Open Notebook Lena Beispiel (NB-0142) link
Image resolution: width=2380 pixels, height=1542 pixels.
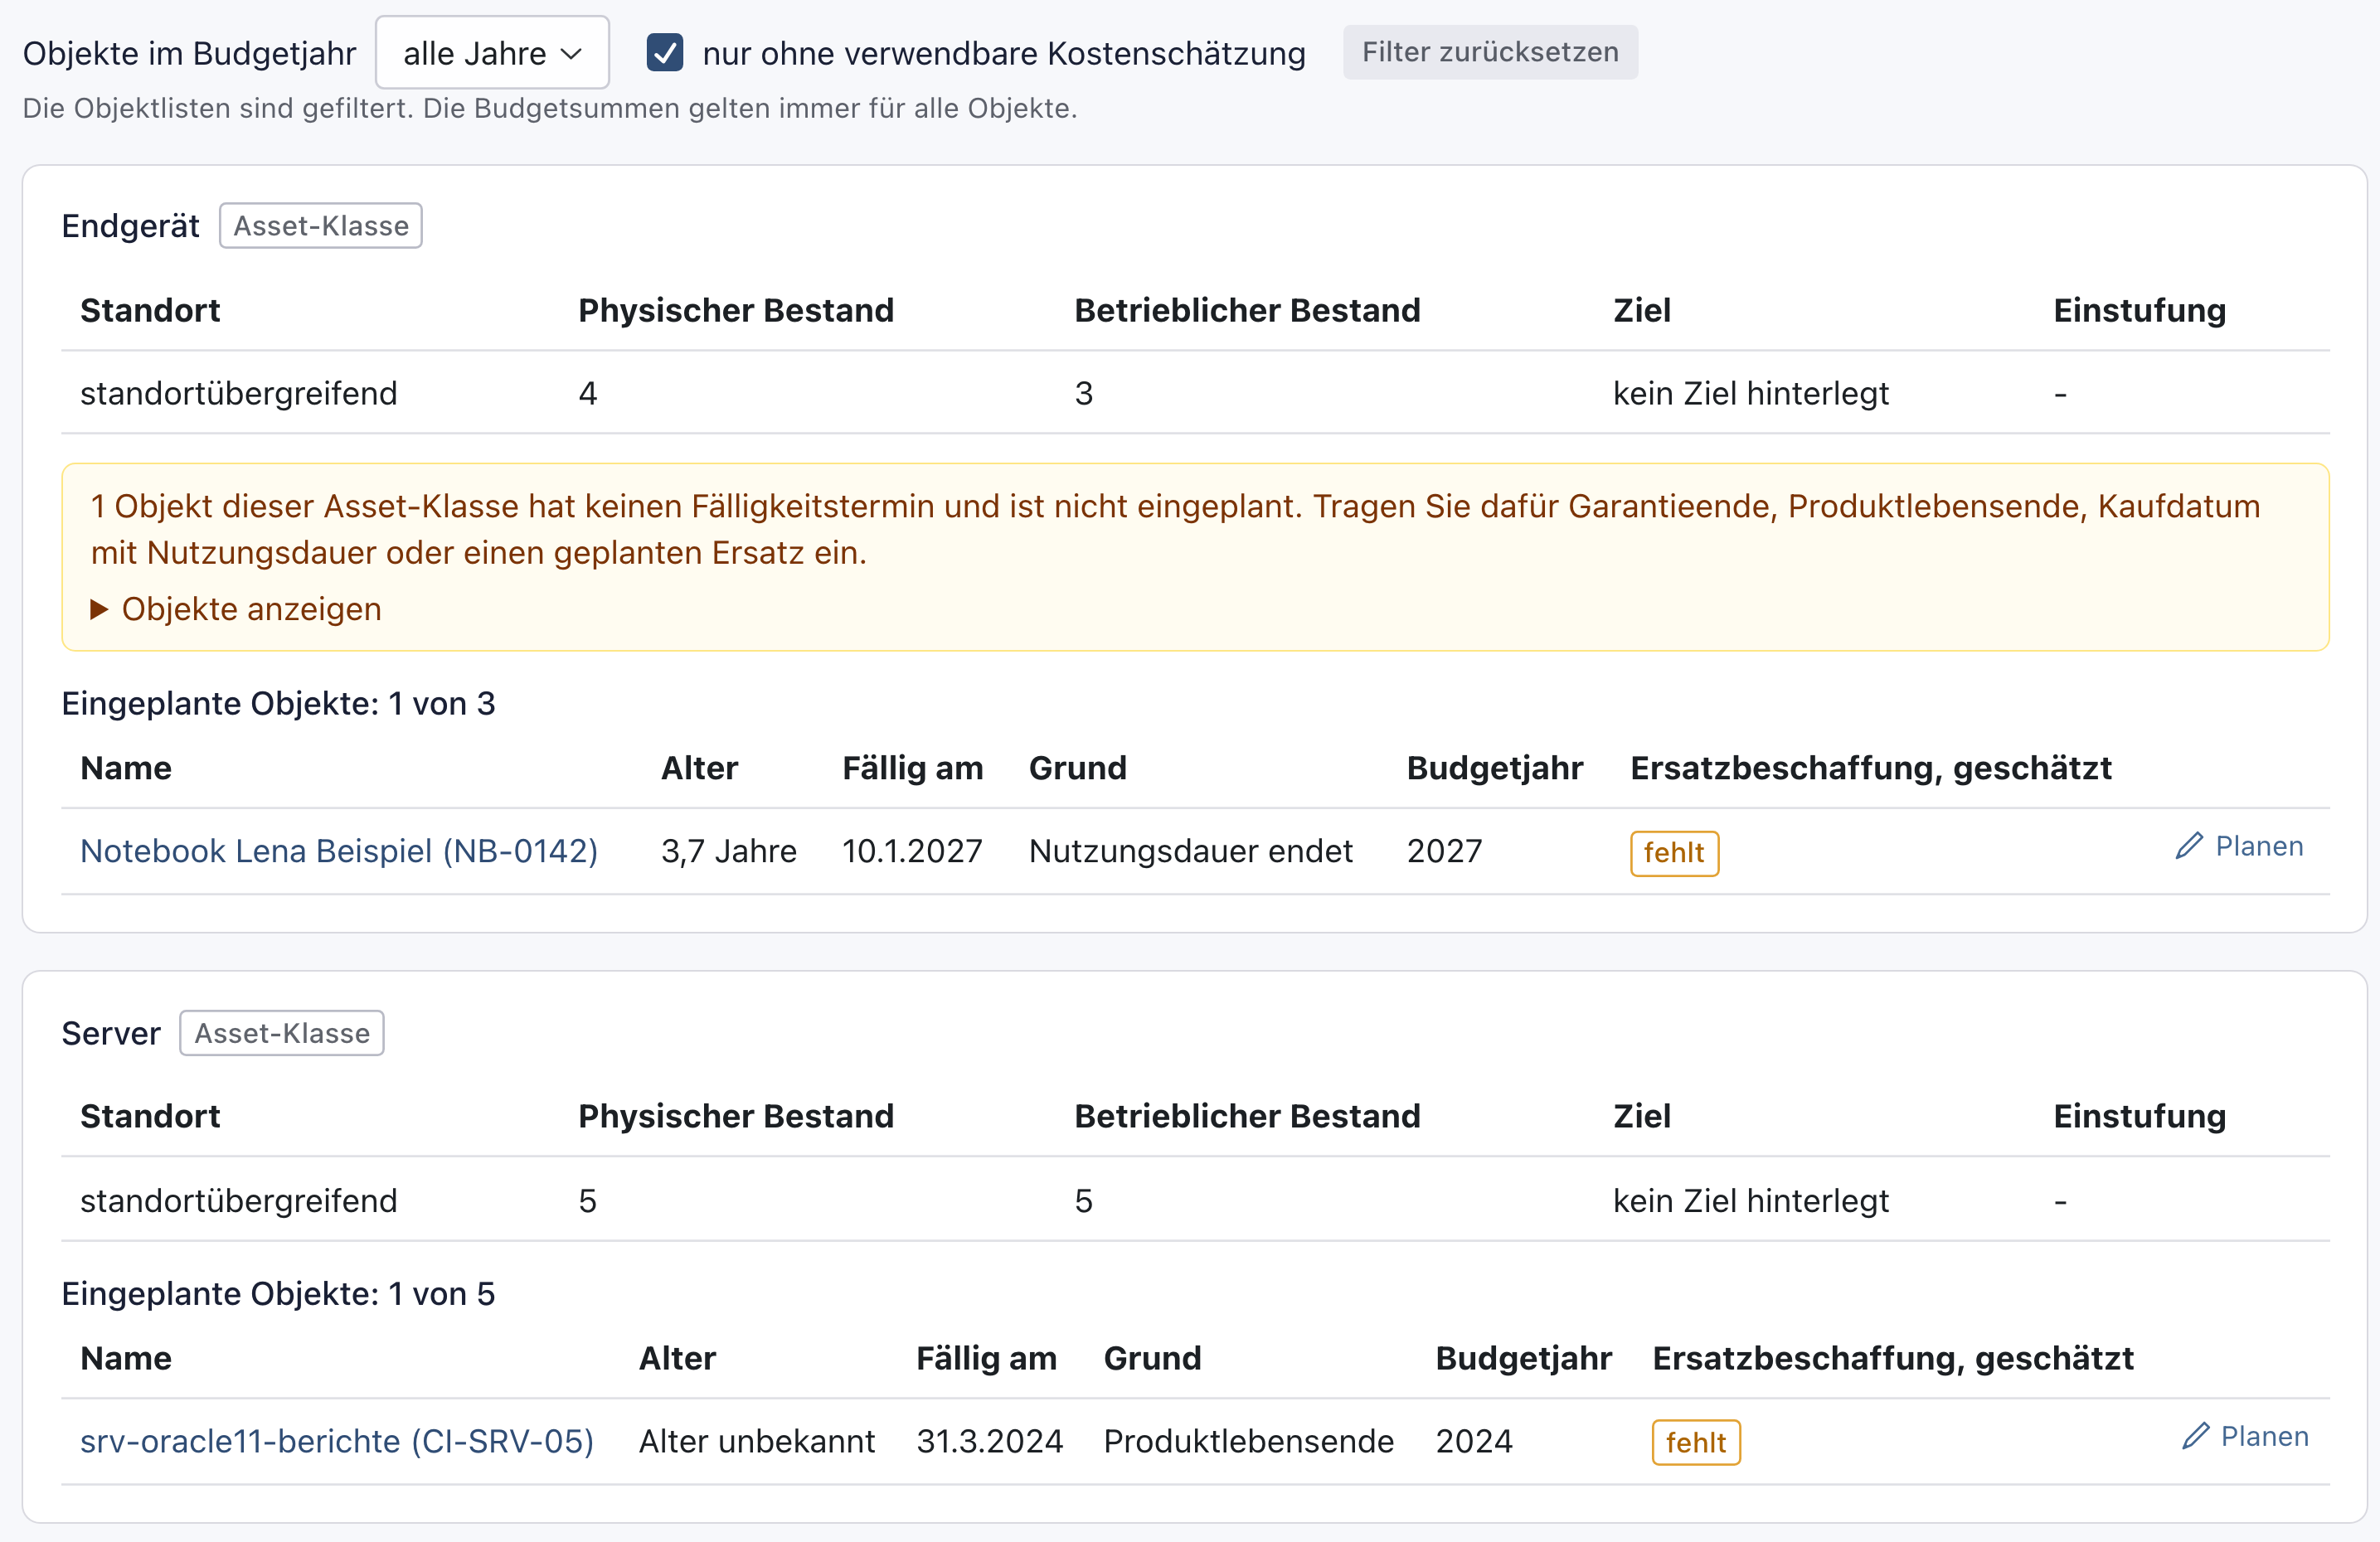[x=339, y=851]
